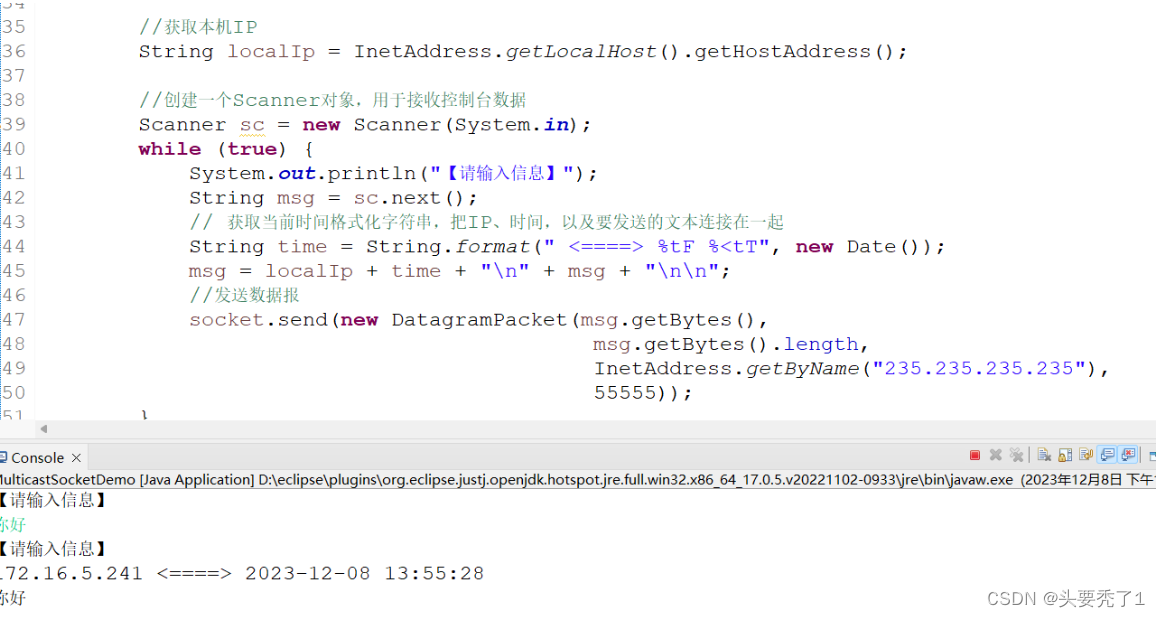Toggle Word Wrap in the Console toolbar
The width and height of the screenshot is (1160, 617).
coord(1086,456)
